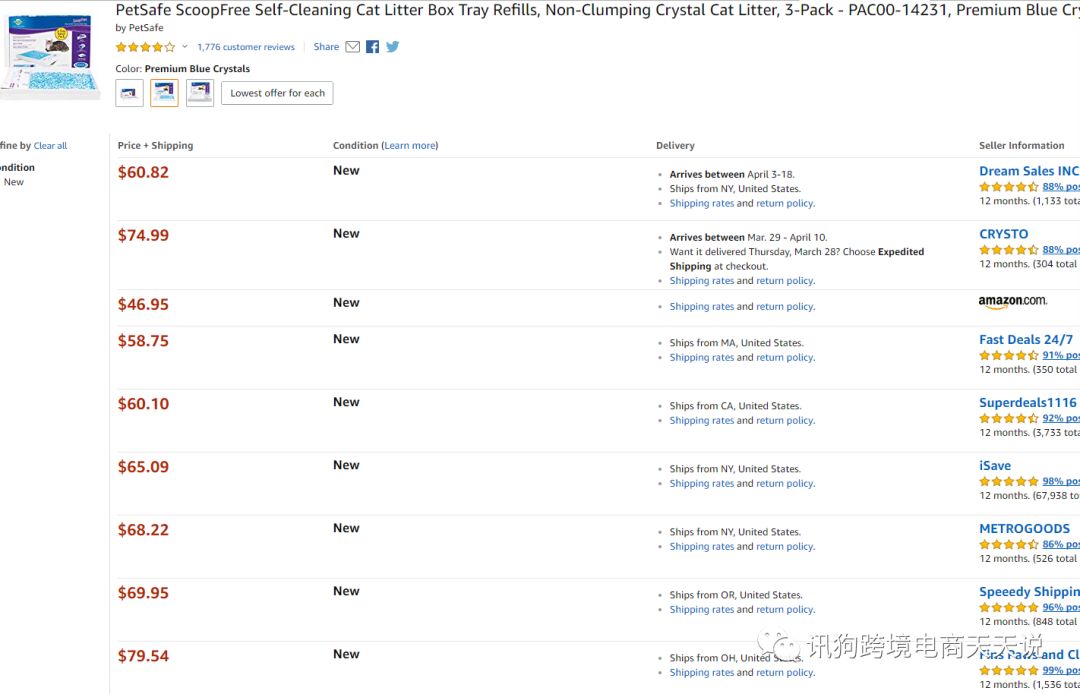Click Ships from CA, United States text

click(736, 406)
